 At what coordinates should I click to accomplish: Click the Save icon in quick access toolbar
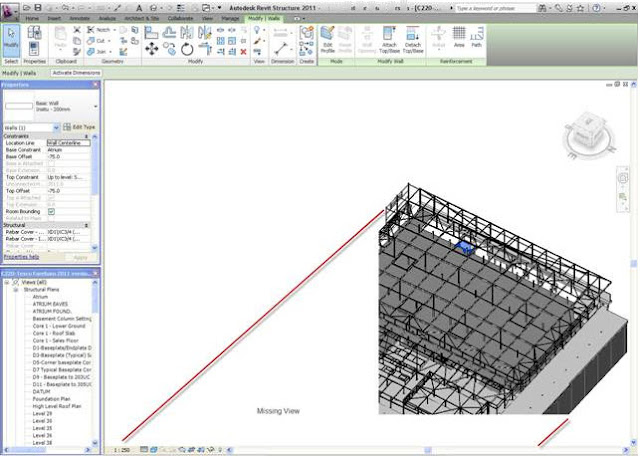38,8
